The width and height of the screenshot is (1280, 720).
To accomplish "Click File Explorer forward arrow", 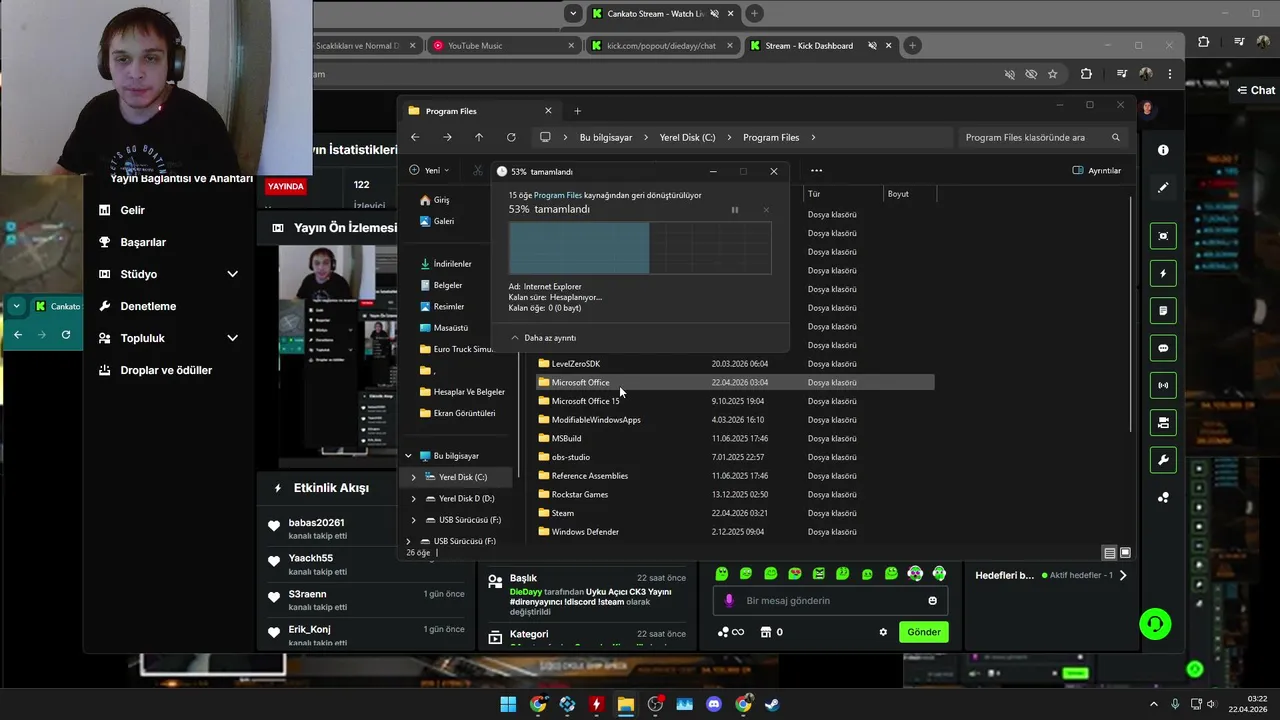I will pyautogui.click(x=447, y=137).
